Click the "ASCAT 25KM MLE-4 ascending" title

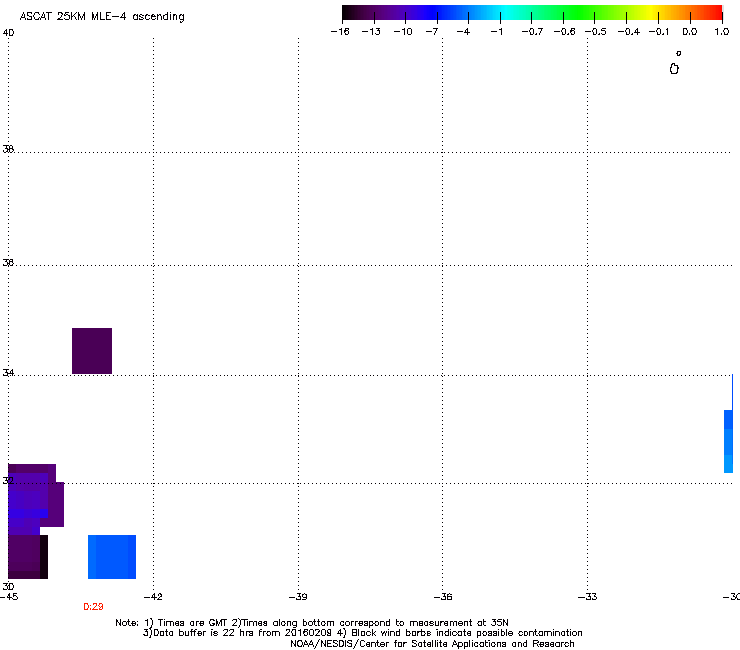coord(102,16)
